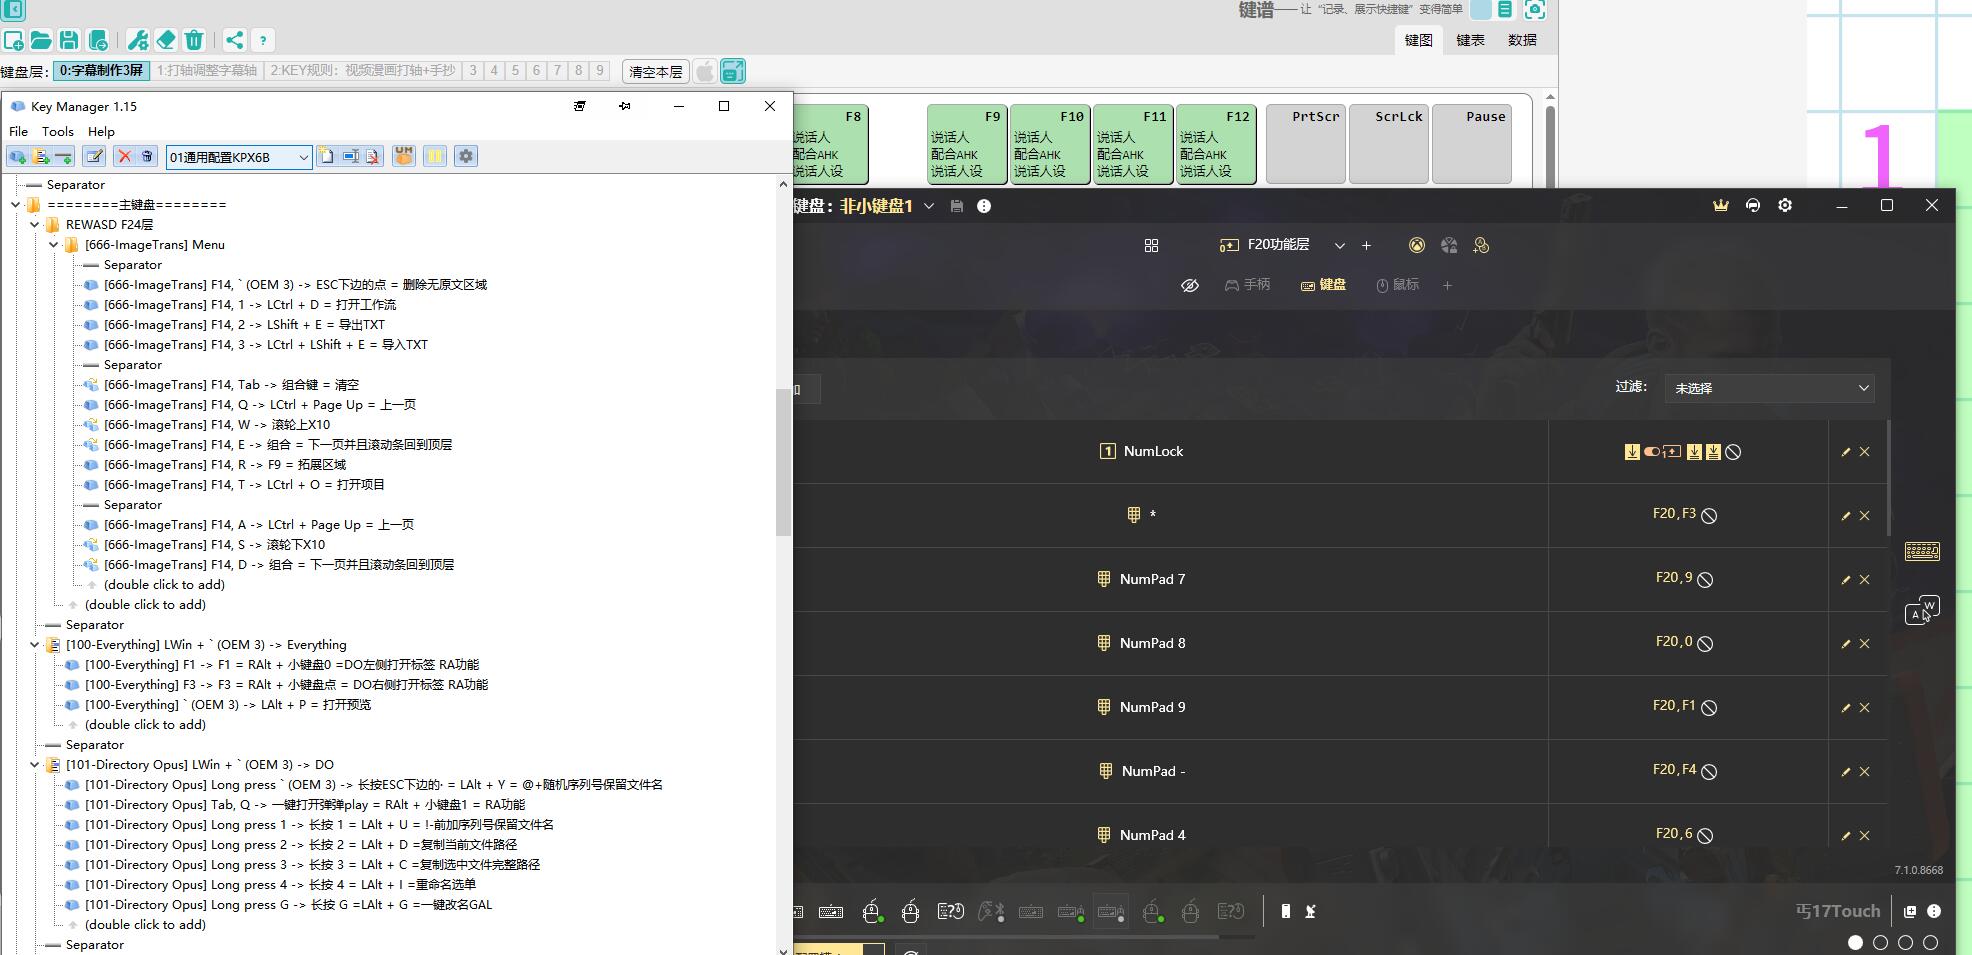Switch to the 键表 tab
Screen dimensions: 1972x955
pyautogui.click(x=1469, y=40)
